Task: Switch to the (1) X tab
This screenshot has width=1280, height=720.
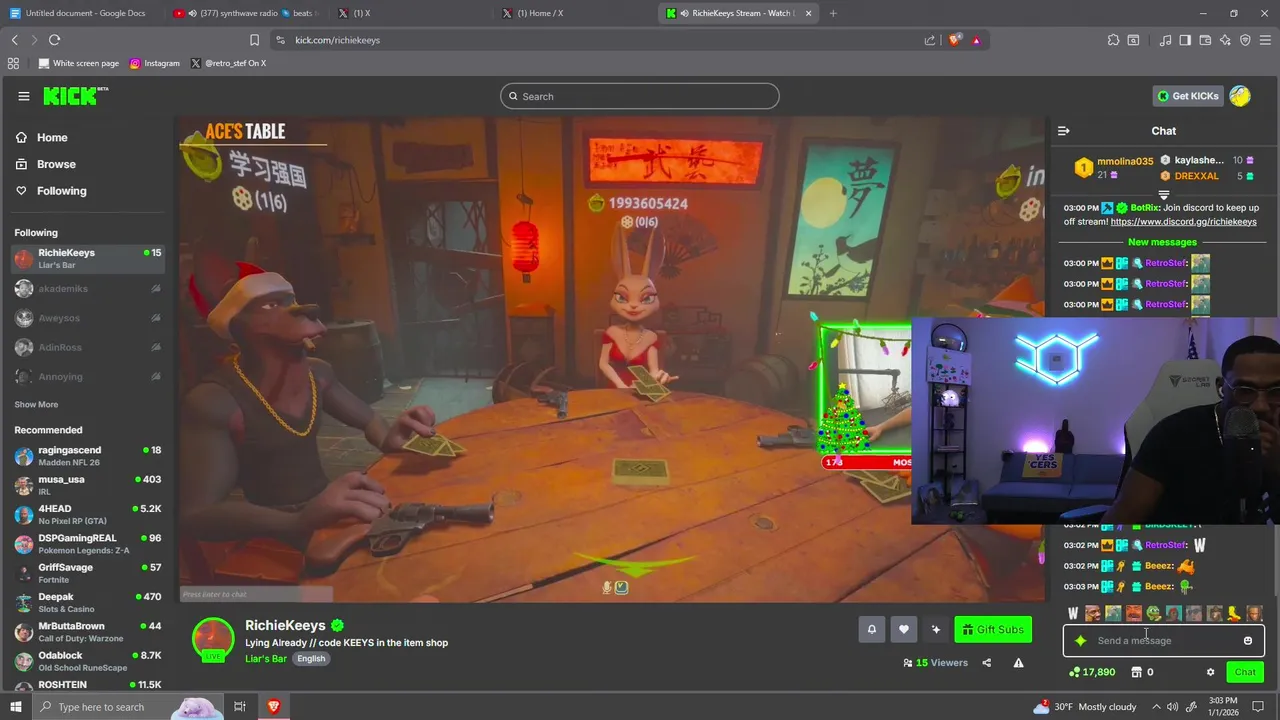Action: click(x=410, y=13)
